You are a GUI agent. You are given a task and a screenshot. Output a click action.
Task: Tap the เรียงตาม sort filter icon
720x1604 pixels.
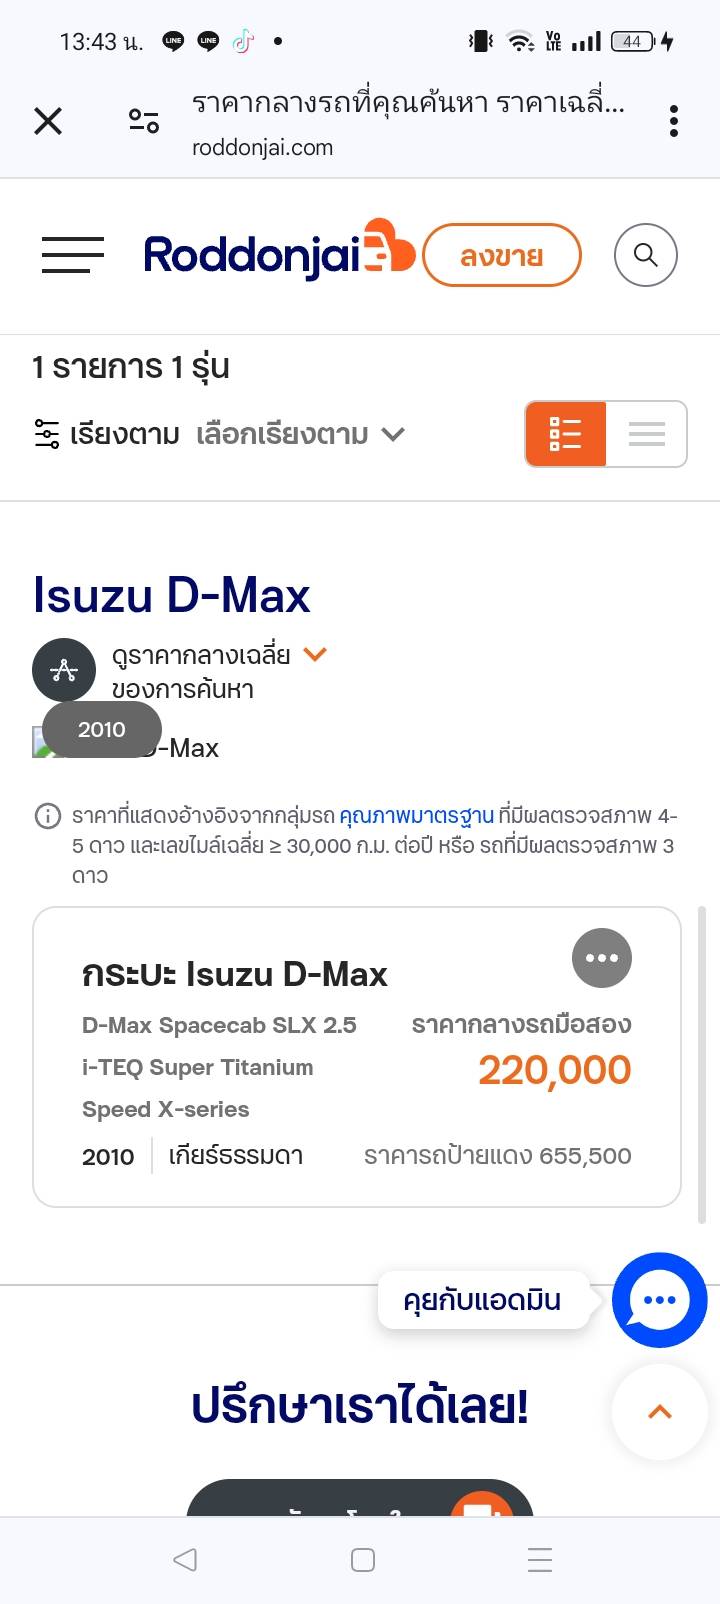tap(47, 434)
